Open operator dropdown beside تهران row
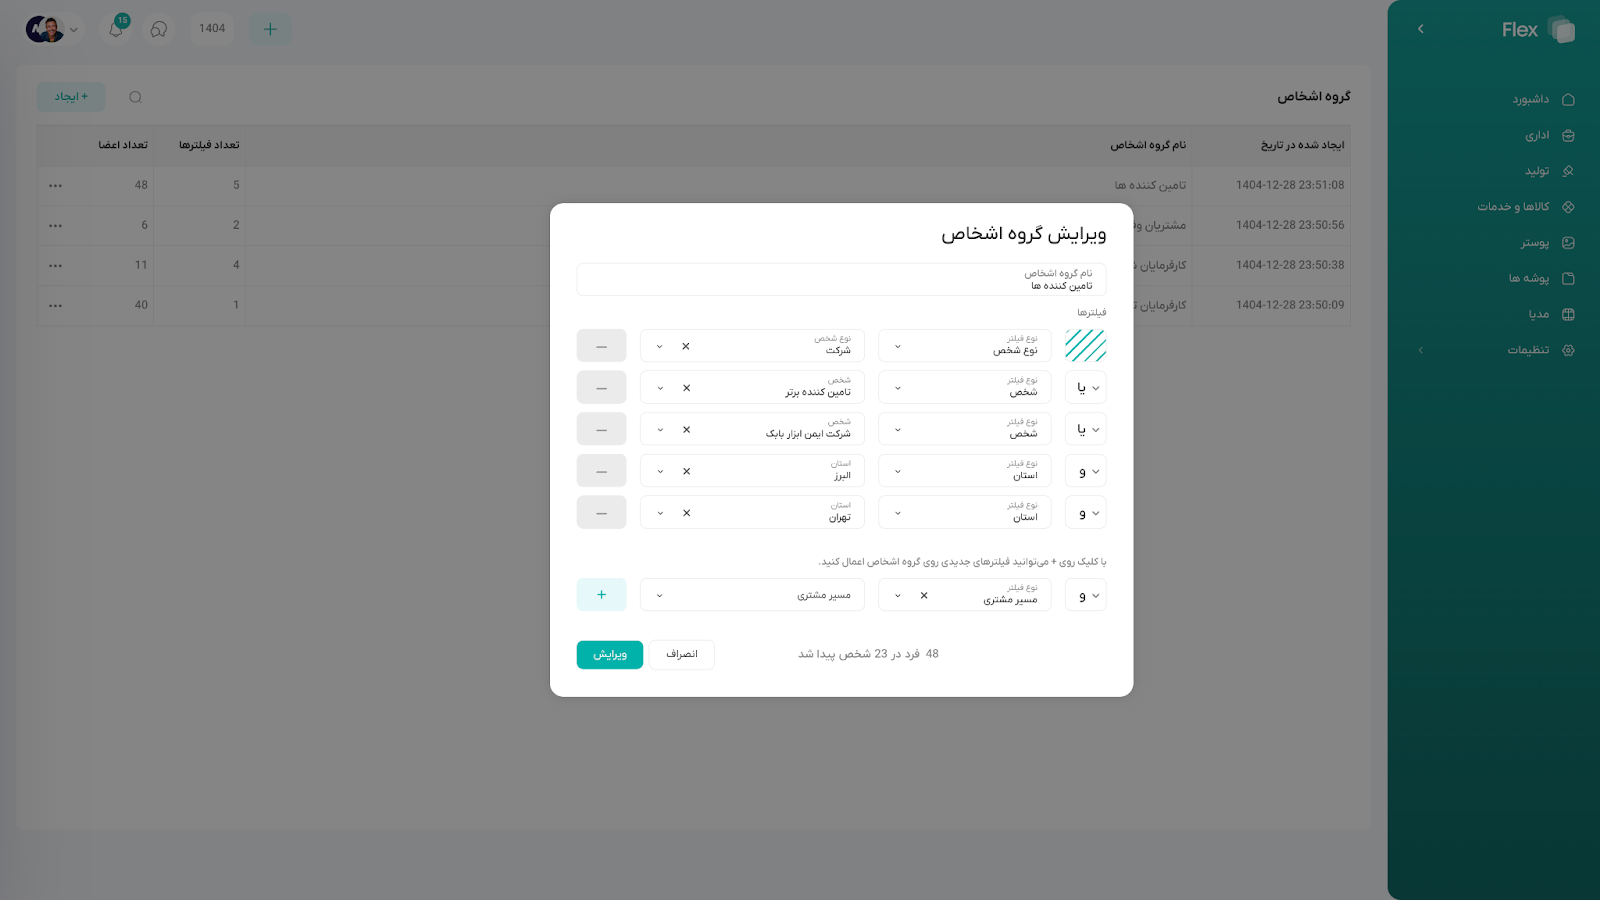Screen dimensions: 1600x900 (1086, 513)
